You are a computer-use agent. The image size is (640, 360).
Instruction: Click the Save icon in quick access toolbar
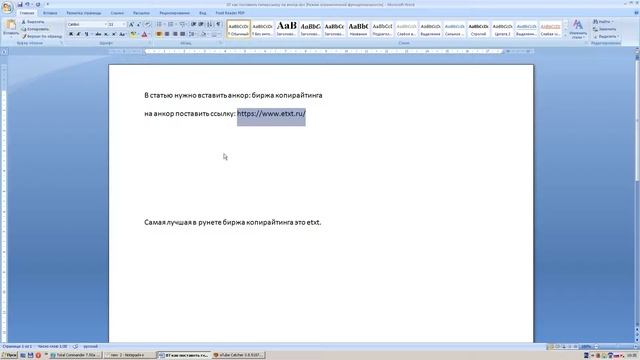(x=20, y=4)
